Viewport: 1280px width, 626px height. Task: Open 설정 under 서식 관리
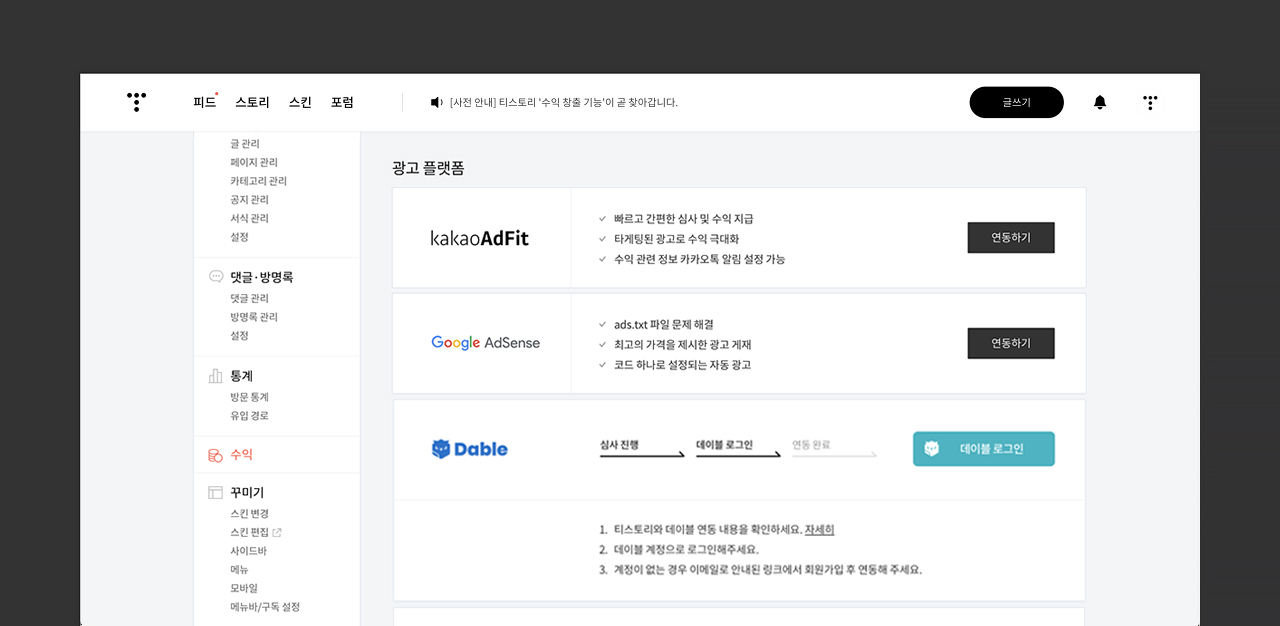(x=239, y=237)
